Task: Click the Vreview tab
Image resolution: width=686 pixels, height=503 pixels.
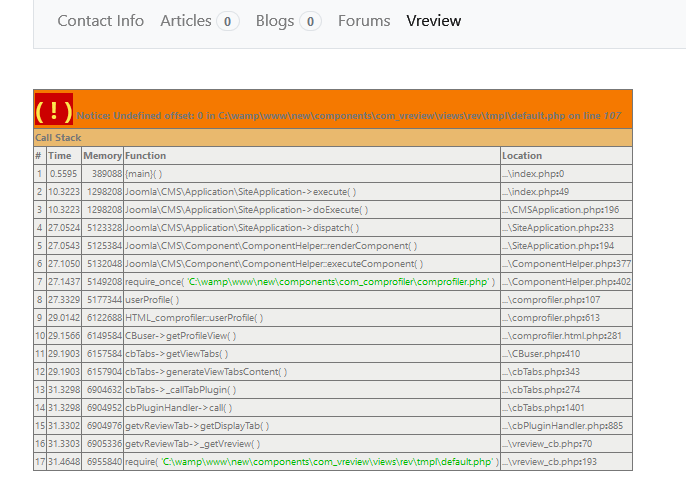Action: 434,21
